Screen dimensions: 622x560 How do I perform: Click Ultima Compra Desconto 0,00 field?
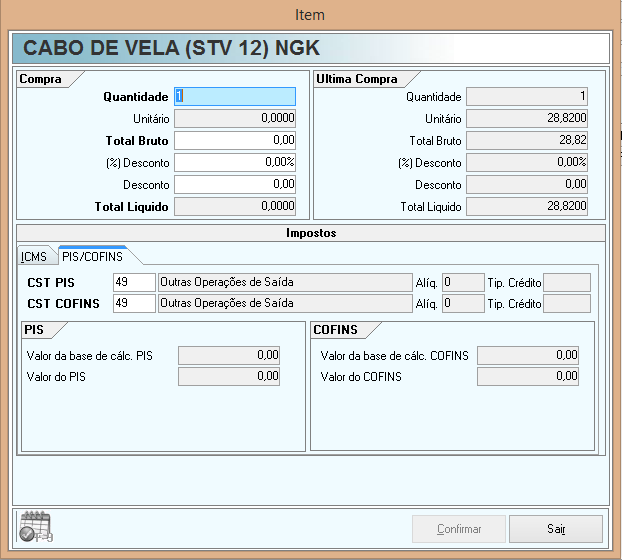pos(527,184)
